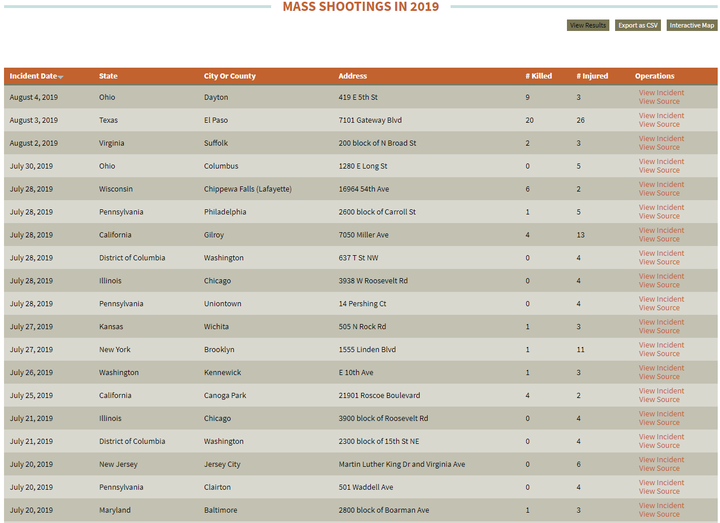The width and height of the screenshot is (720, 523).
Task: Open View Source for Columbus, Ohio
Action: [x=659, y=170]
